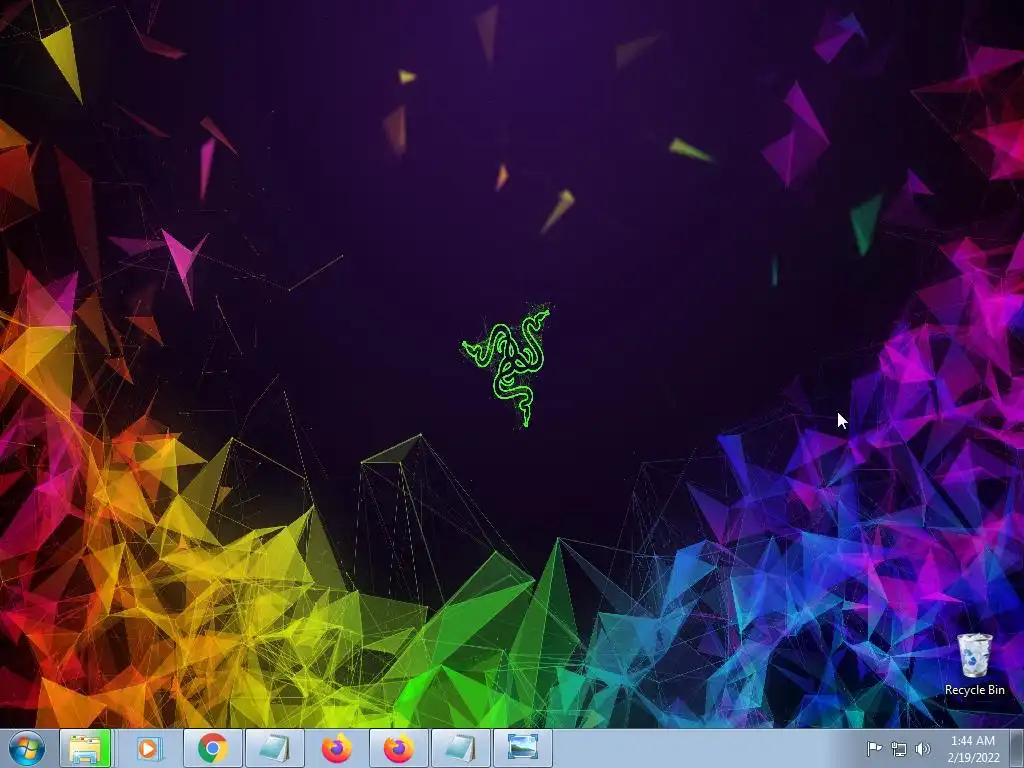Open the photo viewer taskbar icon
The image size is (1024, 768).
point(523,748)
